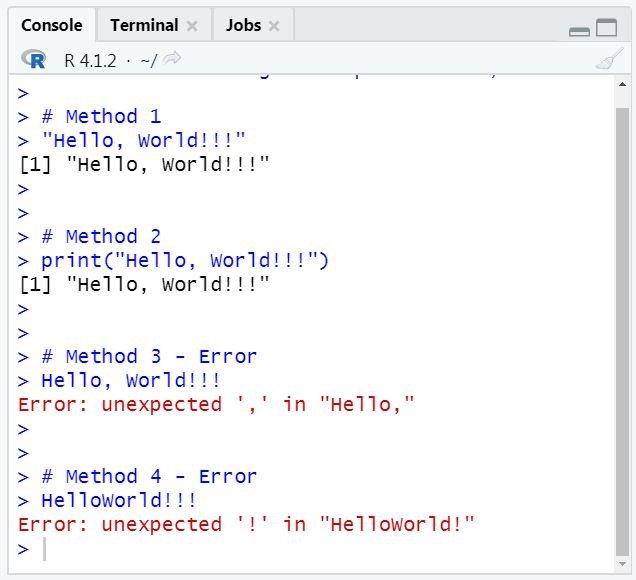The image size is (636, 580).
Task: Maximize the console pane
Action: pos(607,28)
